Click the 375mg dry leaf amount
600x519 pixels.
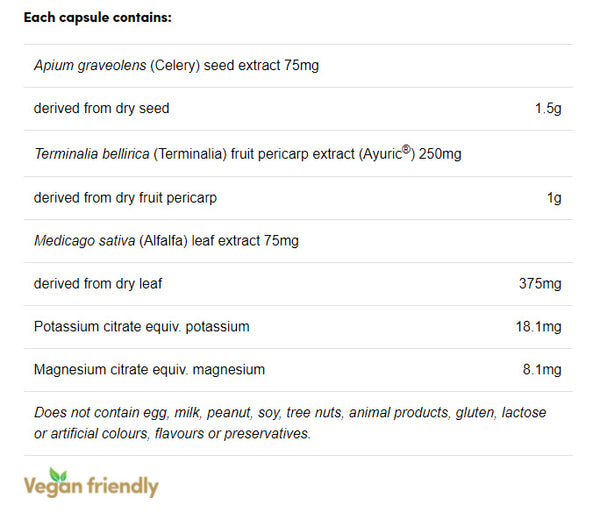click(541, 284)
